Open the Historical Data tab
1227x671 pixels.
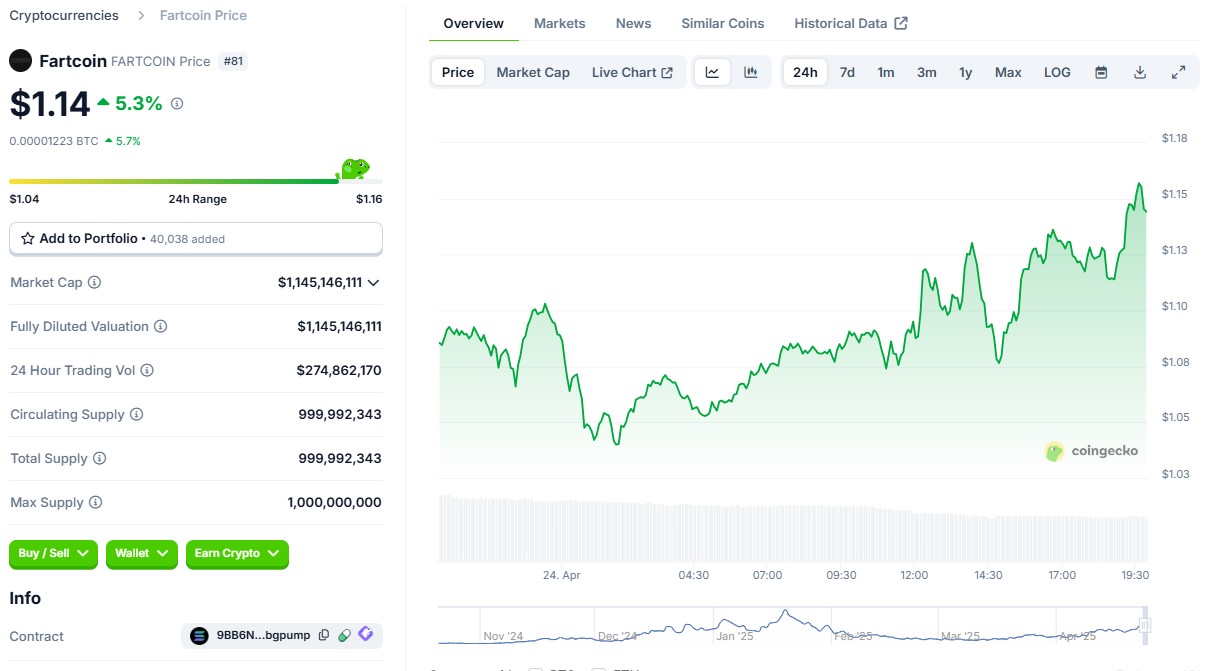851,23
